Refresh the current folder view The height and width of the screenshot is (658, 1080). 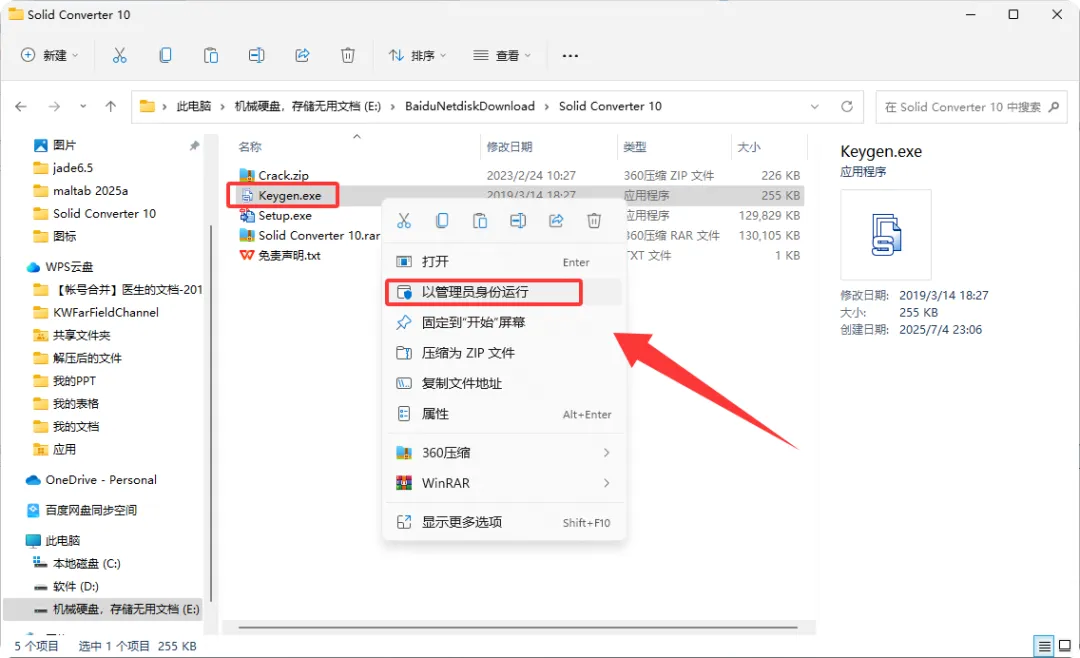coord(847,107)
